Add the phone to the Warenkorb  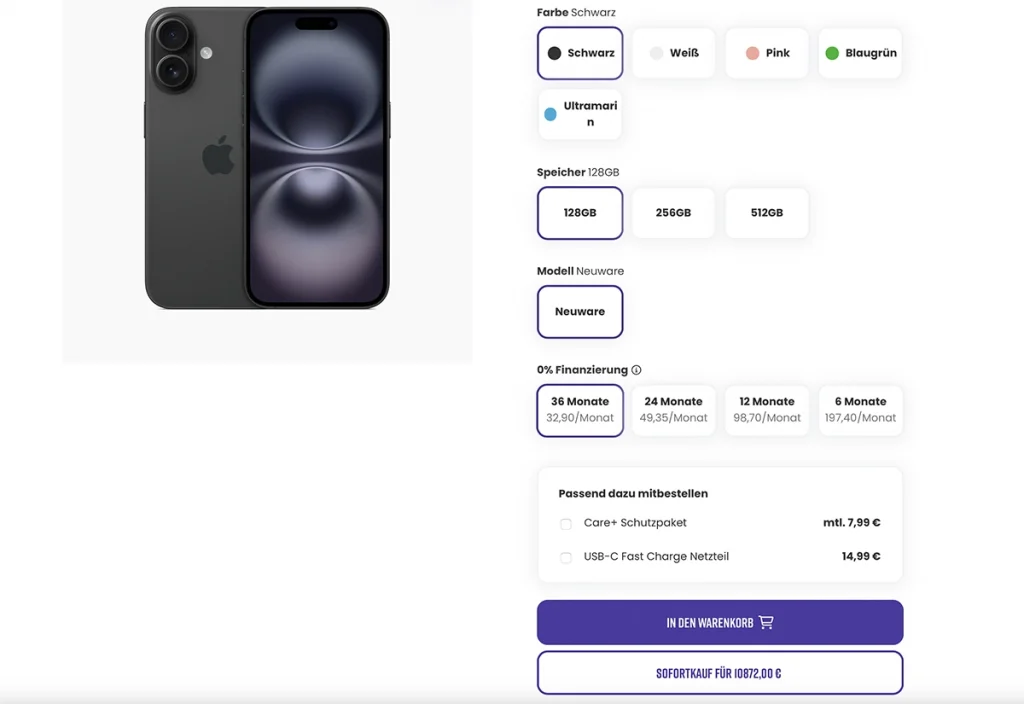719,622
